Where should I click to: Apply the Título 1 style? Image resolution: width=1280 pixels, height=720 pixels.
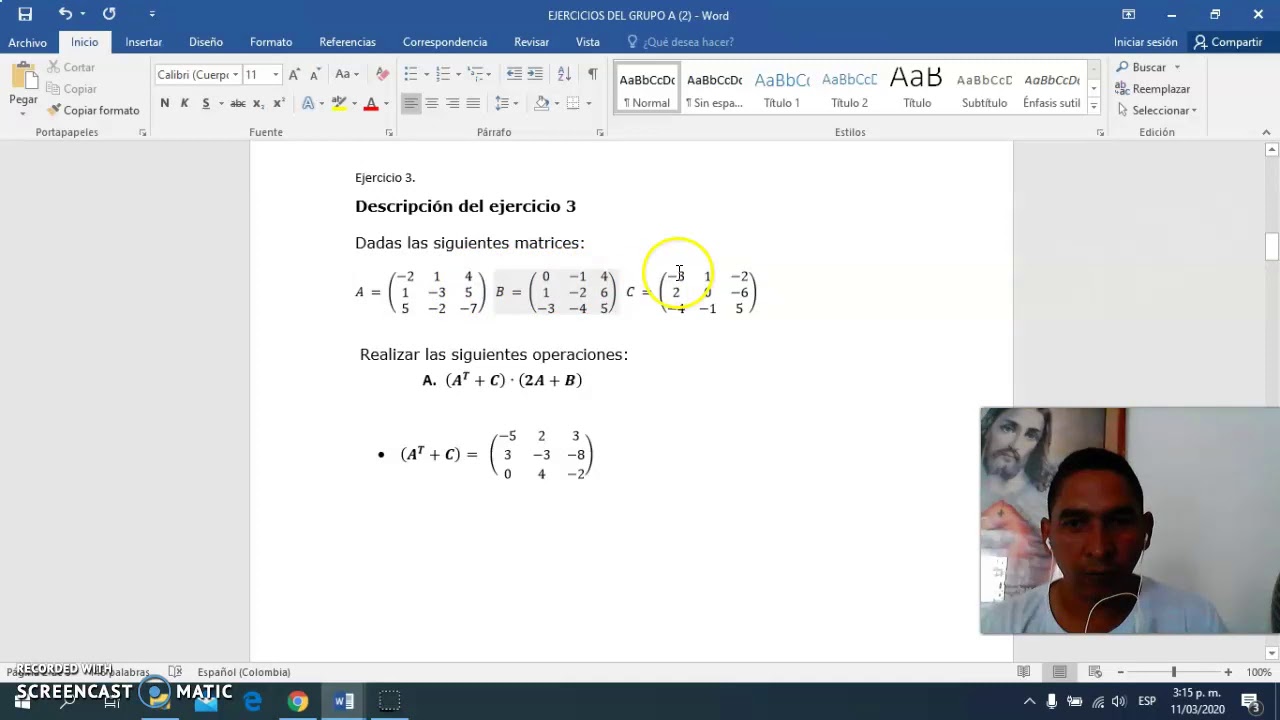782,89
